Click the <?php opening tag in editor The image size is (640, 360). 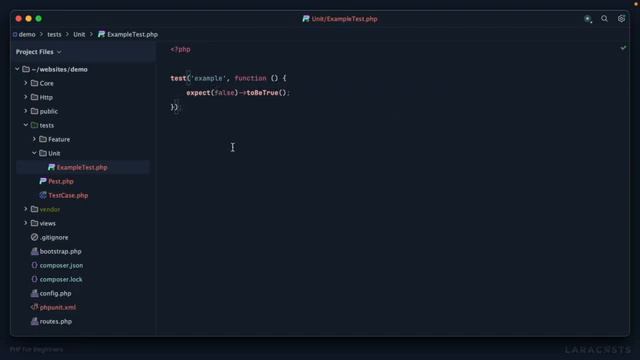tap(180, 49)
